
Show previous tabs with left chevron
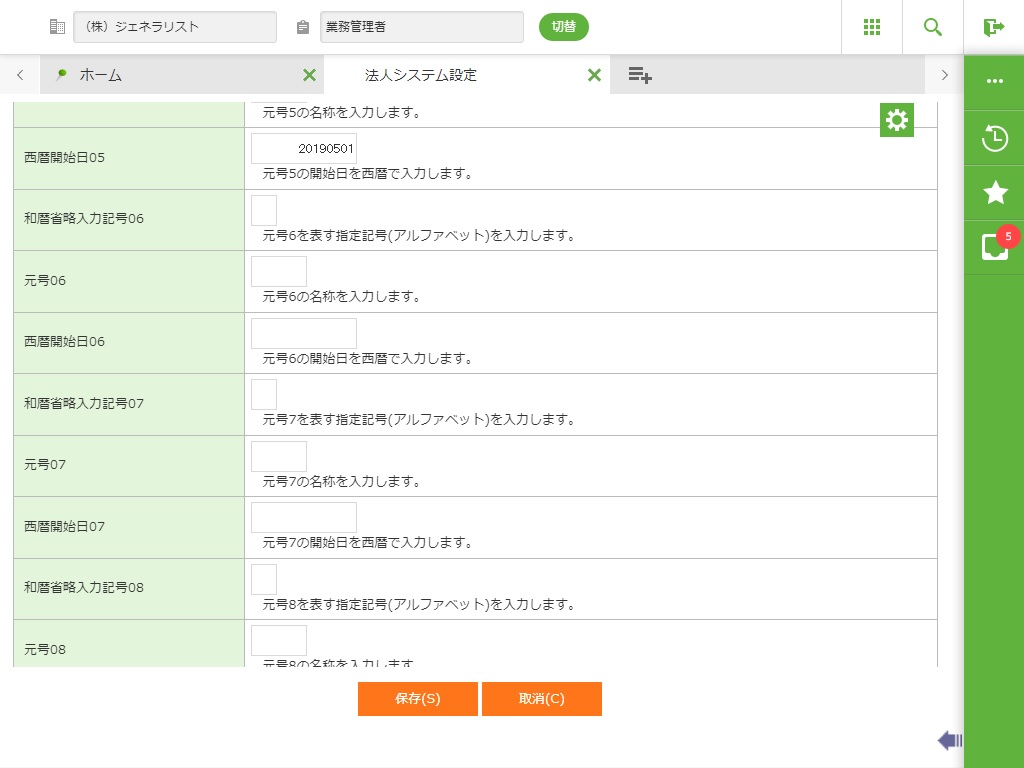pos(20,75)
